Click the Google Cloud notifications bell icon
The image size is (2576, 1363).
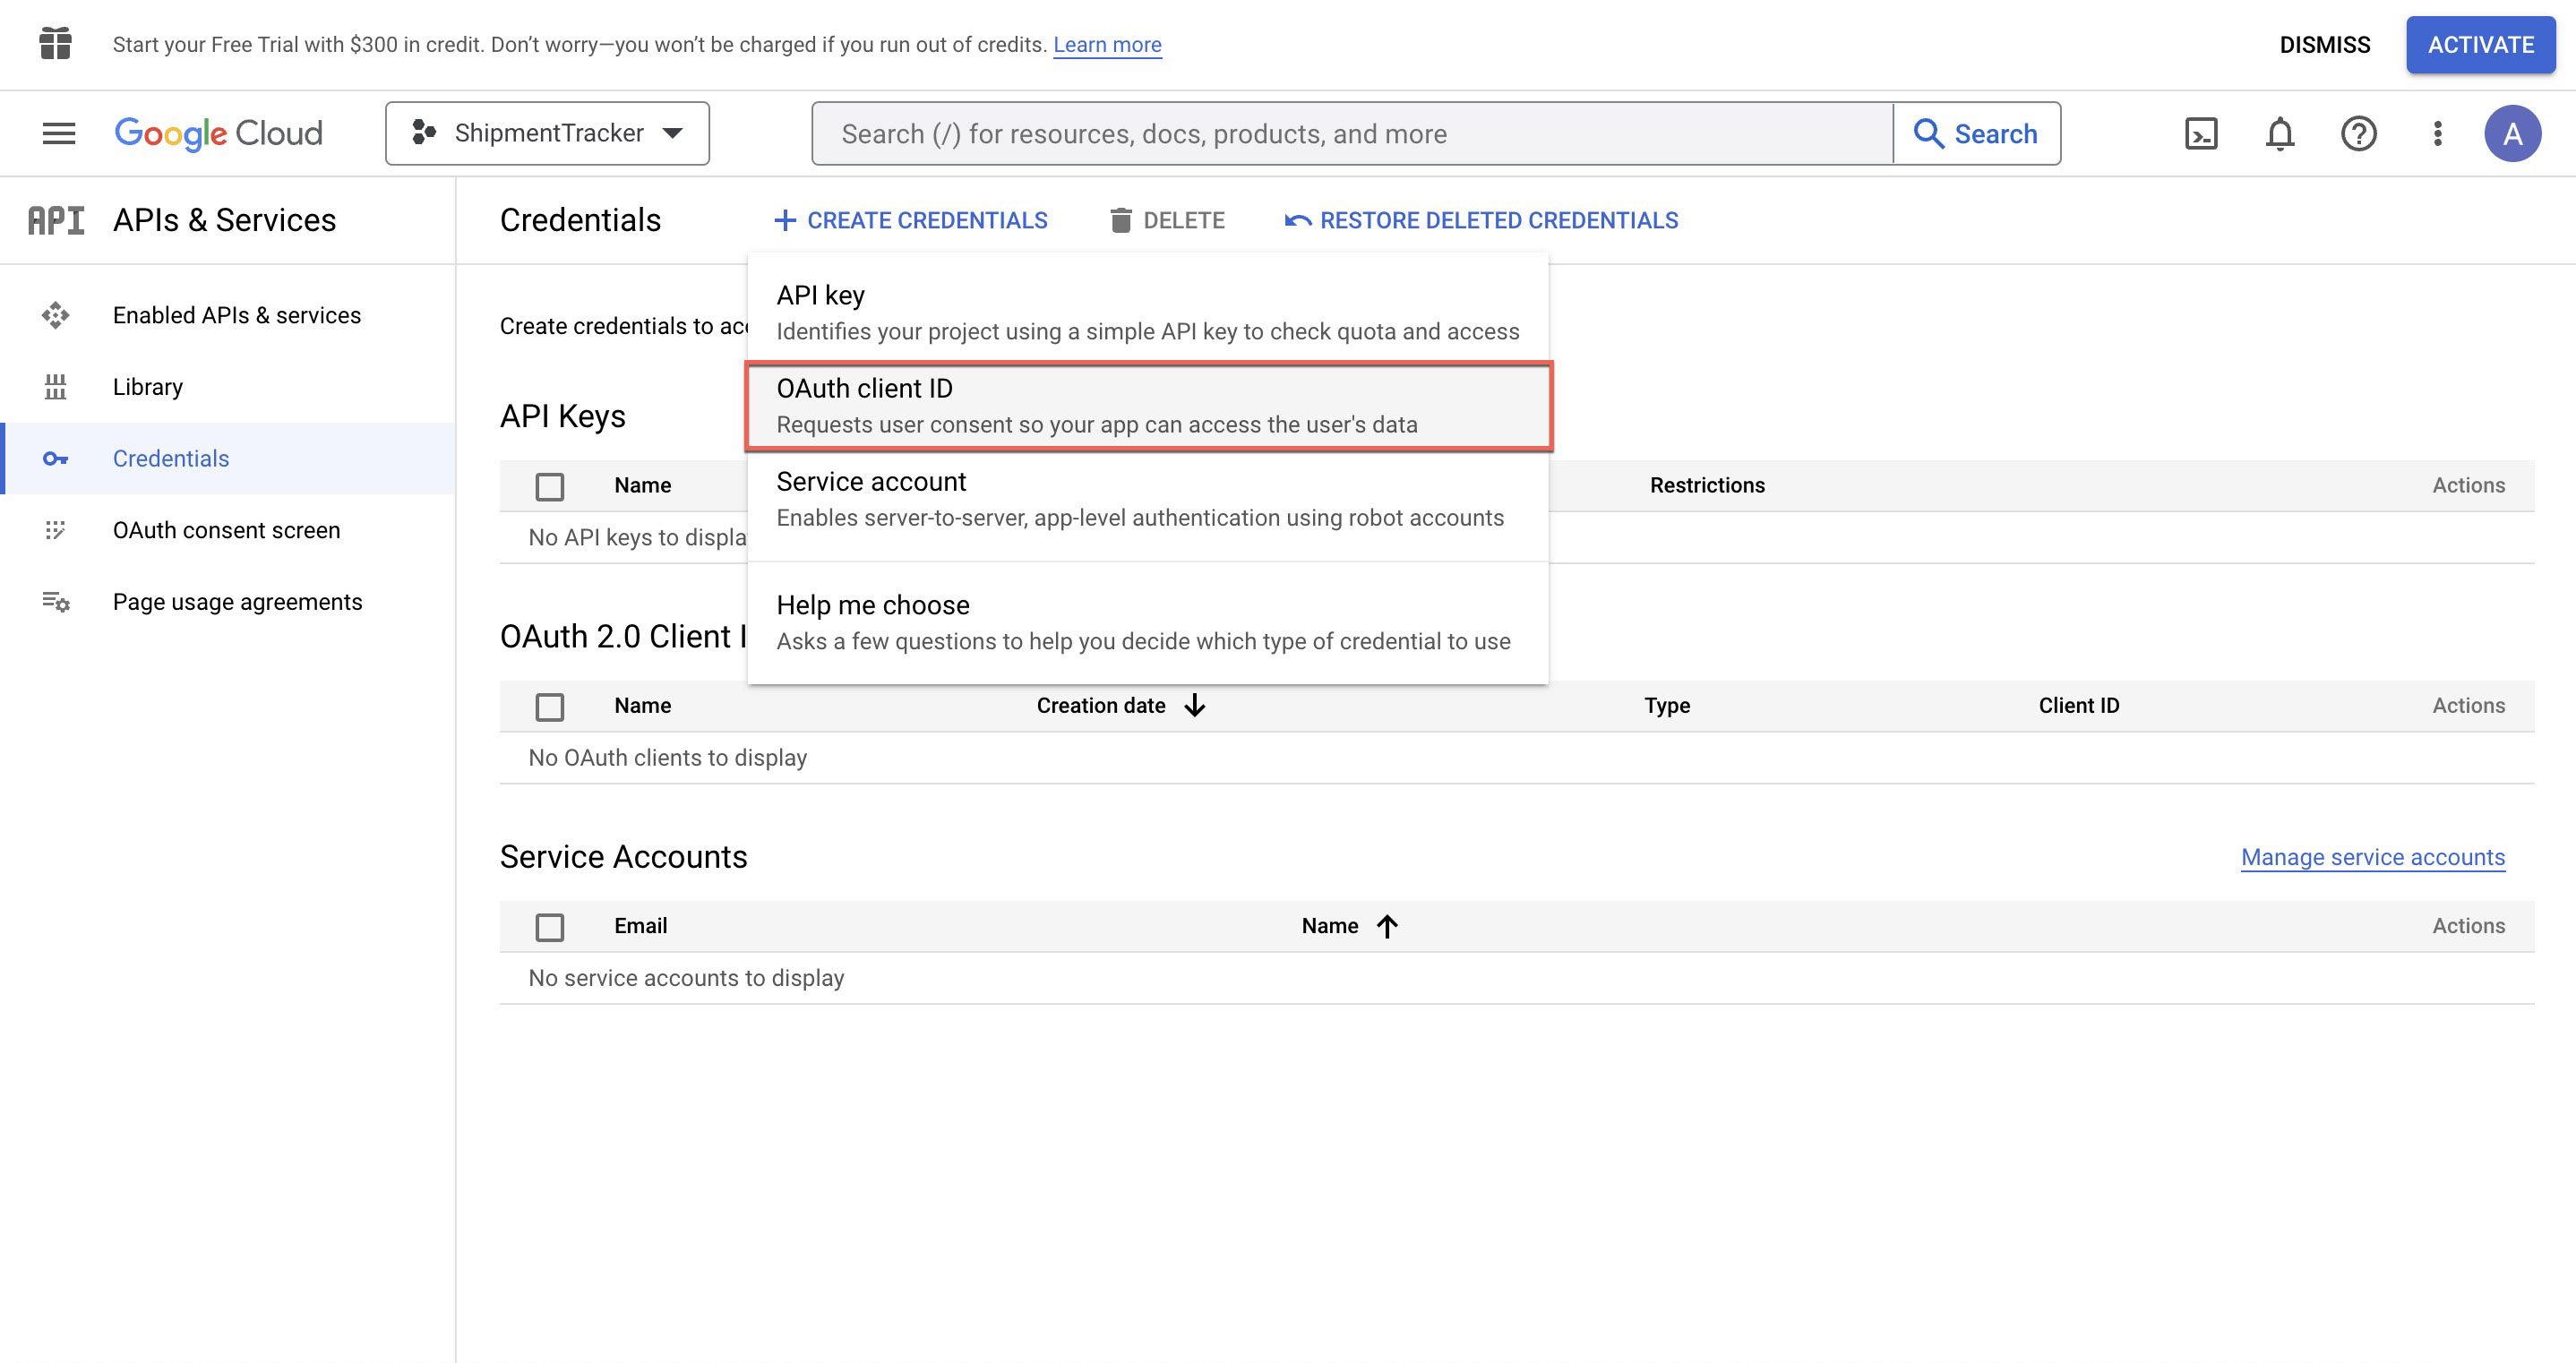(2278, 133)
